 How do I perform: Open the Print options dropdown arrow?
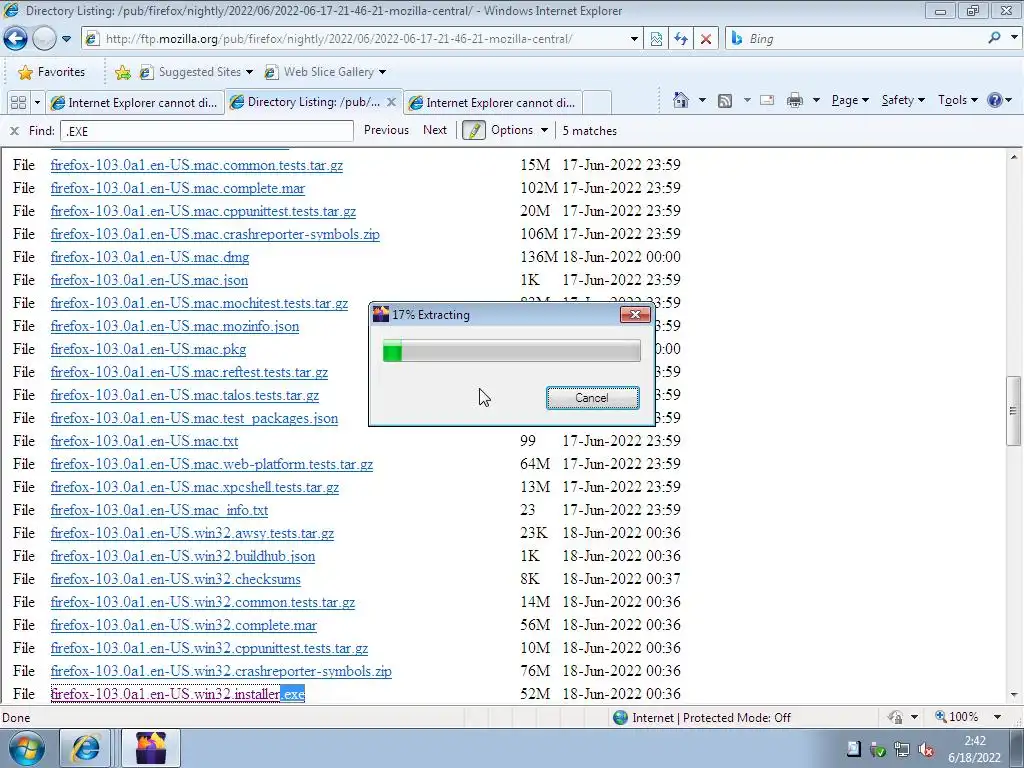pyautogui.click(x=816, y=100)
